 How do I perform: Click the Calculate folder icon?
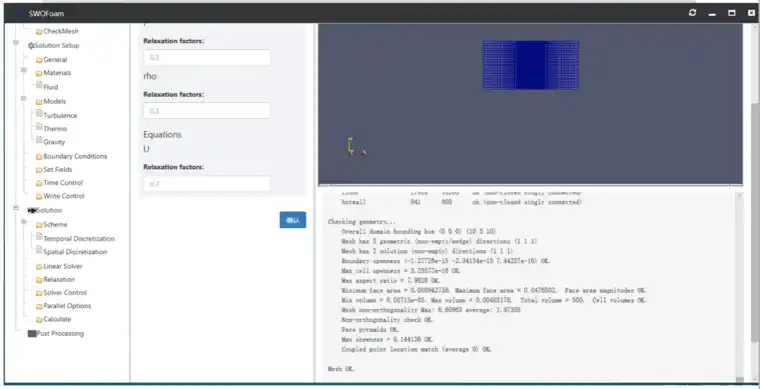[39, 320]
